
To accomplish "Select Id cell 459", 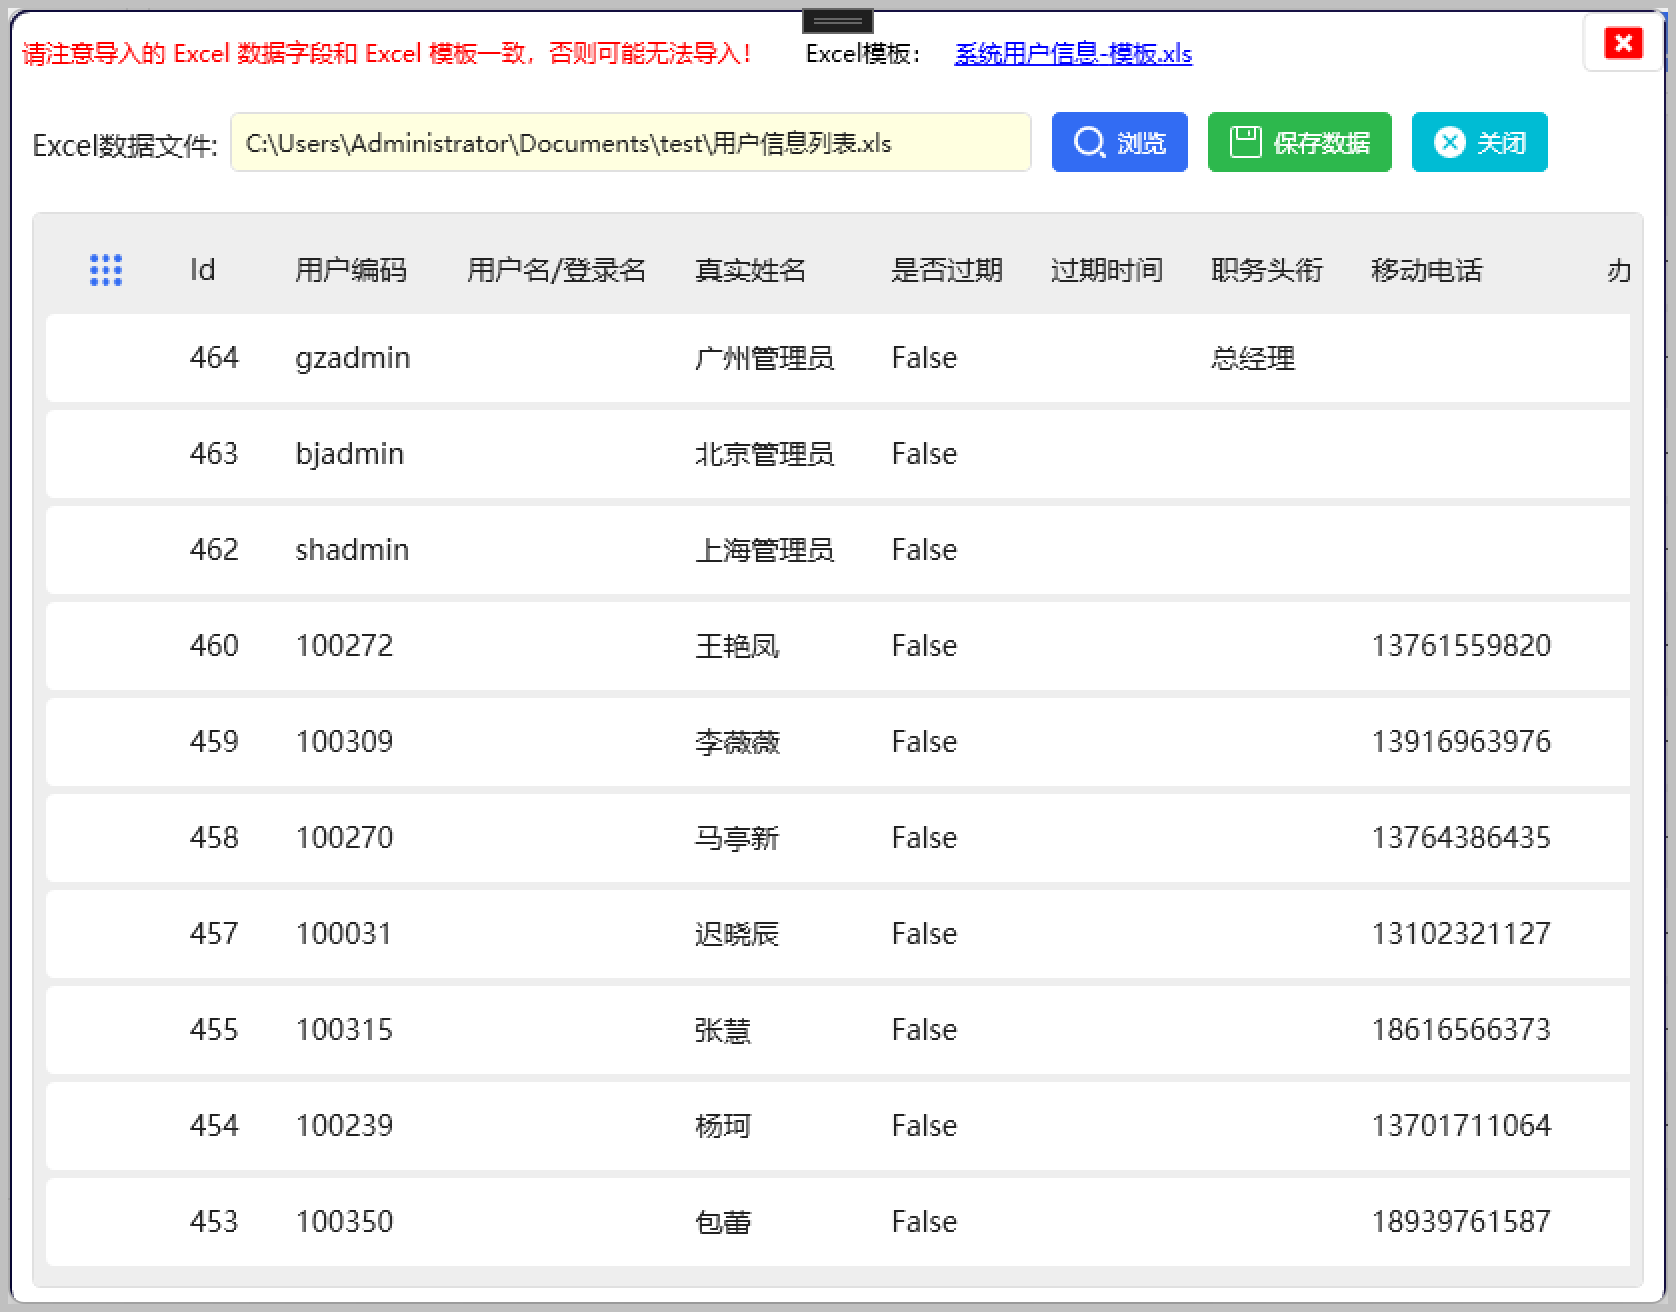I will click(x=214, y=742).
